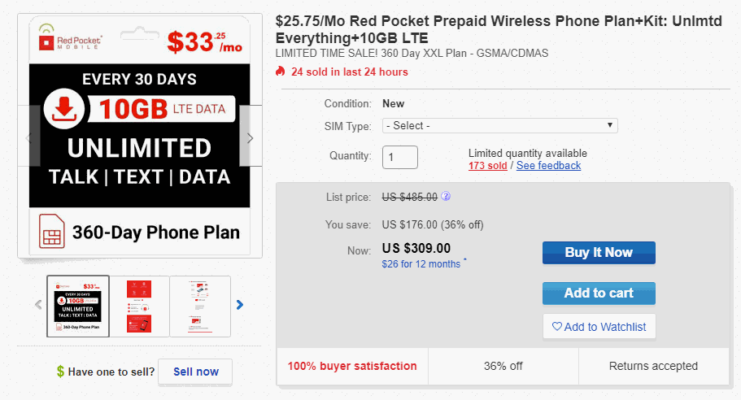Click the Sell now button
This screenshot has height=400, width=741.
coord(195,372)
